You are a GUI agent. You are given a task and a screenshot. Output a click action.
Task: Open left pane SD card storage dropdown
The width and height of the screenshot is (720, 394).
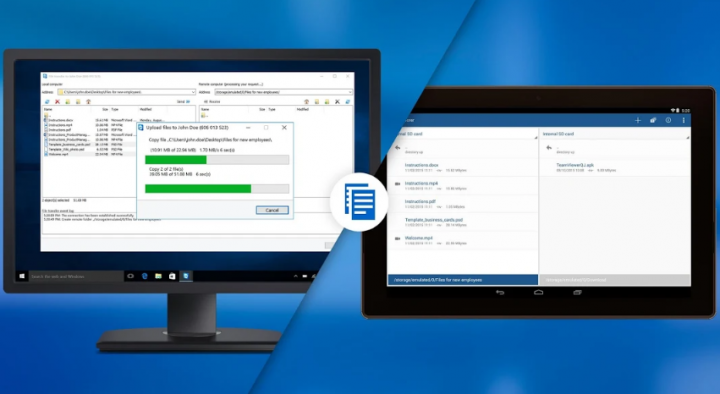[463, 134]
